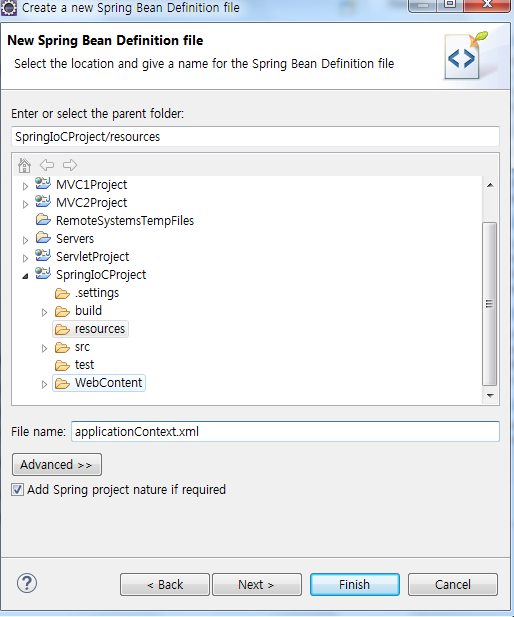
Task: Expand the src folder node
Action: click(44, 348)
